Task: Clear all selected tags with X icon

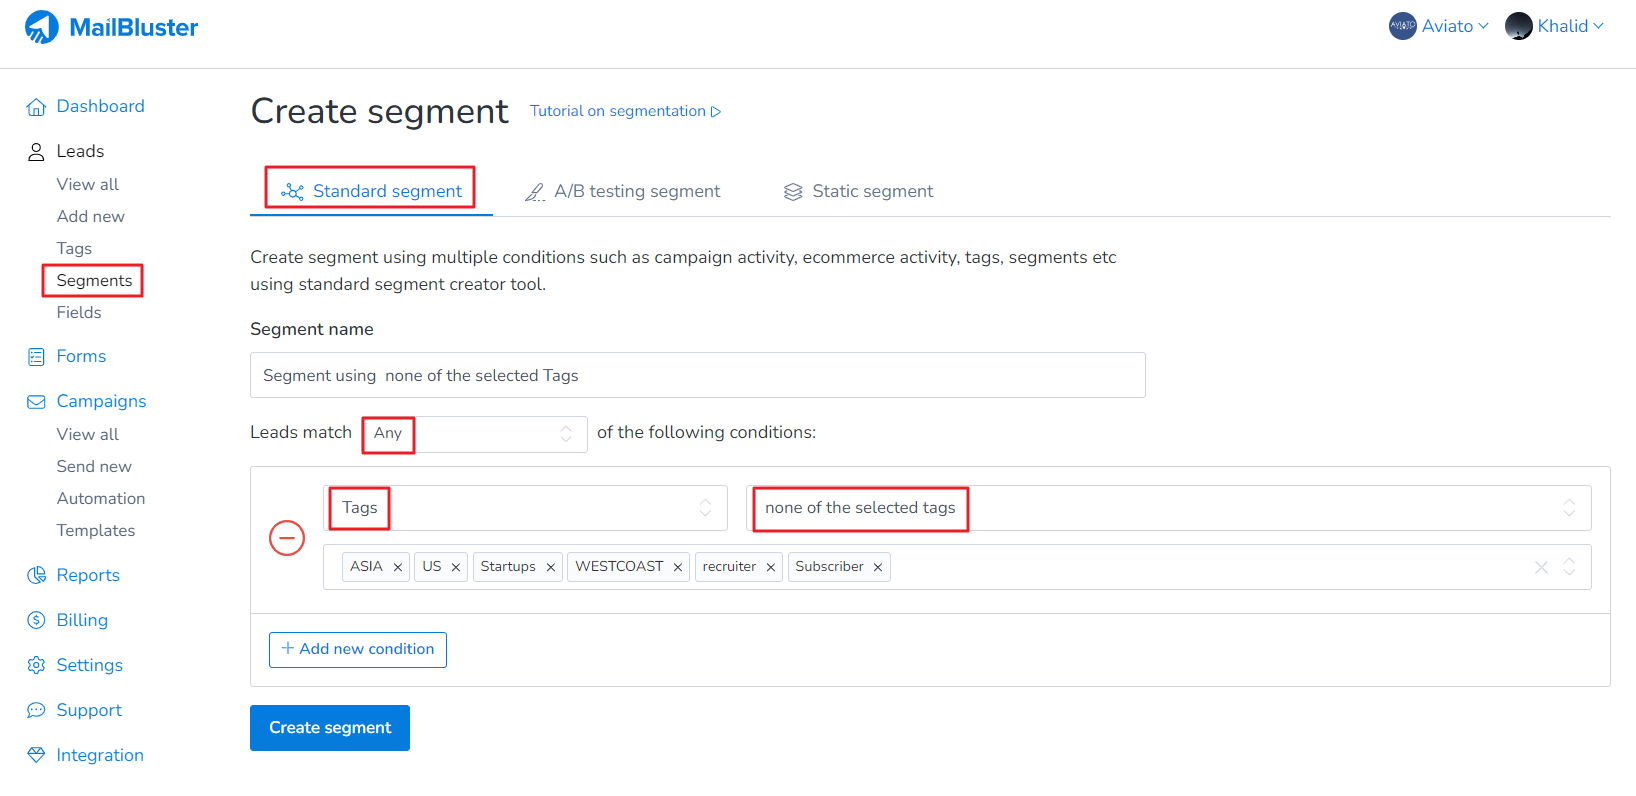Action: [x=1541, y=567]
